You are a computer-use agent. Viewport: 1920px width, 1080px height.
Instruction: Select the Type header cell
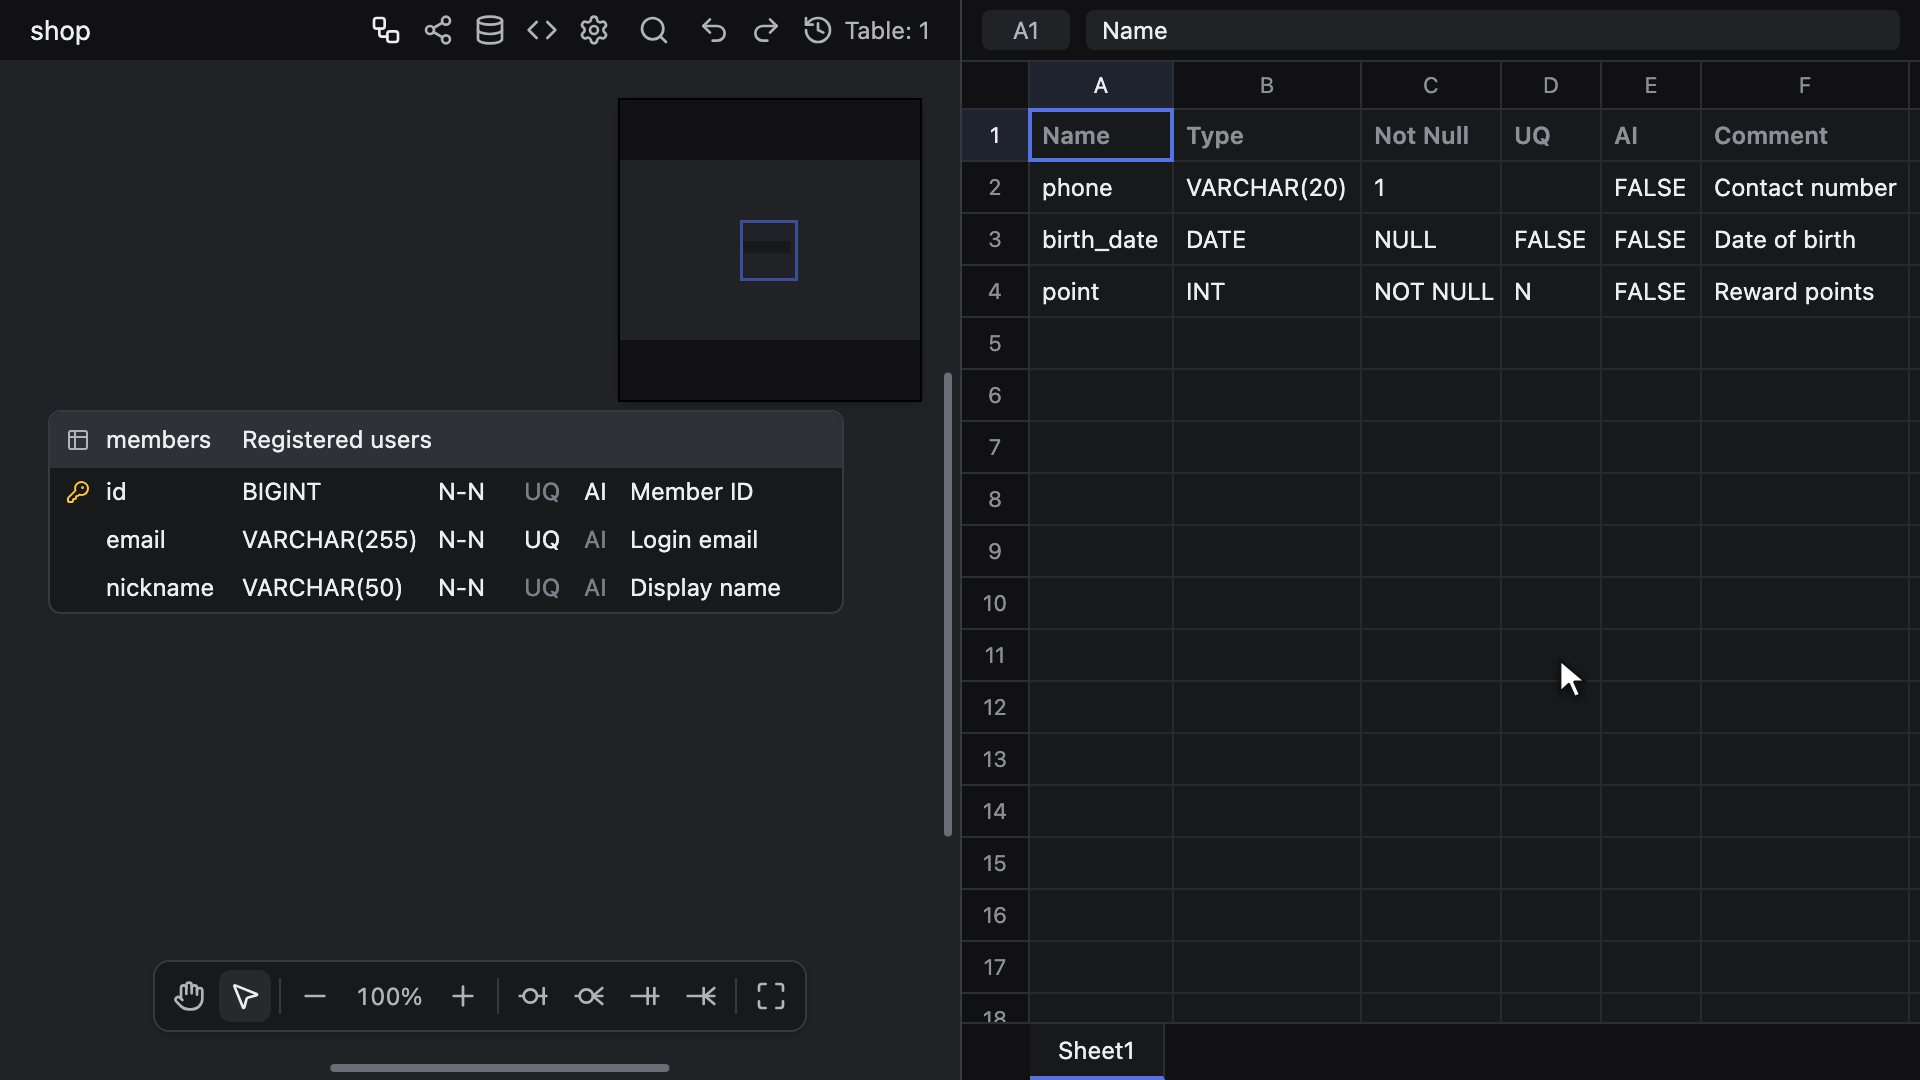tap(1267, 135)
